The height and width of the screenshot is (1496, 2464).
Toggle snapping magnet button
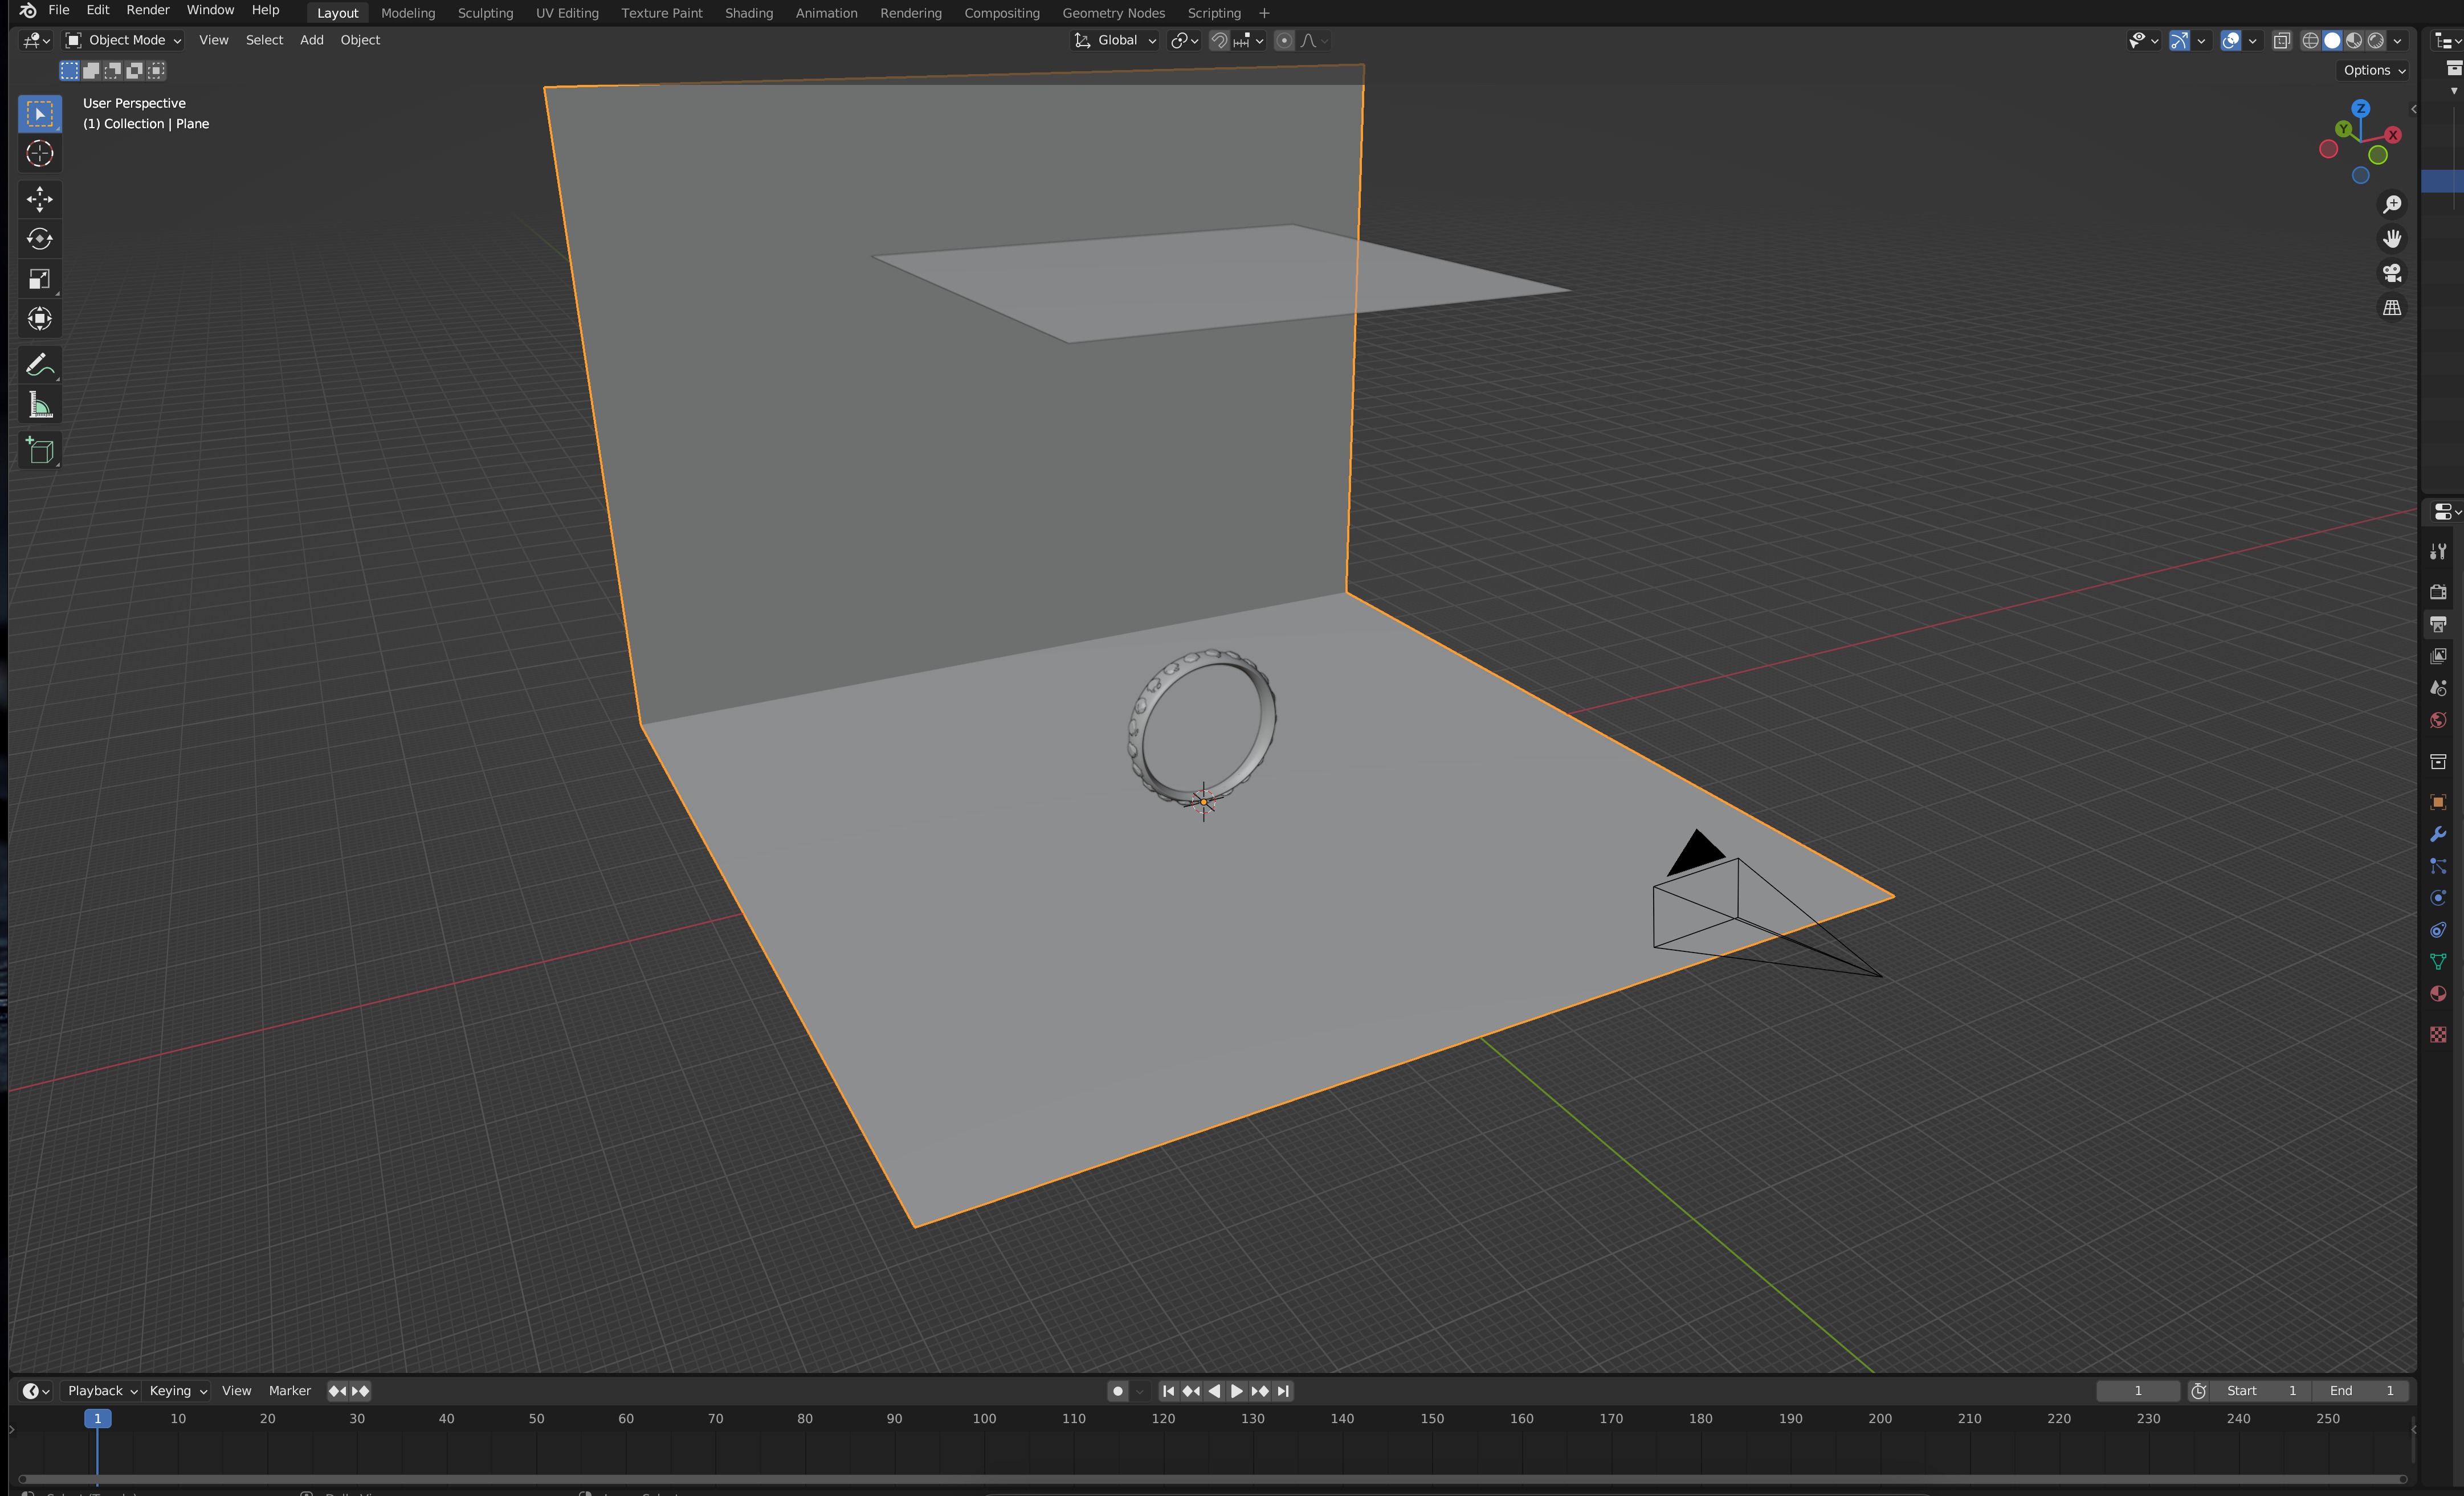1219,41
